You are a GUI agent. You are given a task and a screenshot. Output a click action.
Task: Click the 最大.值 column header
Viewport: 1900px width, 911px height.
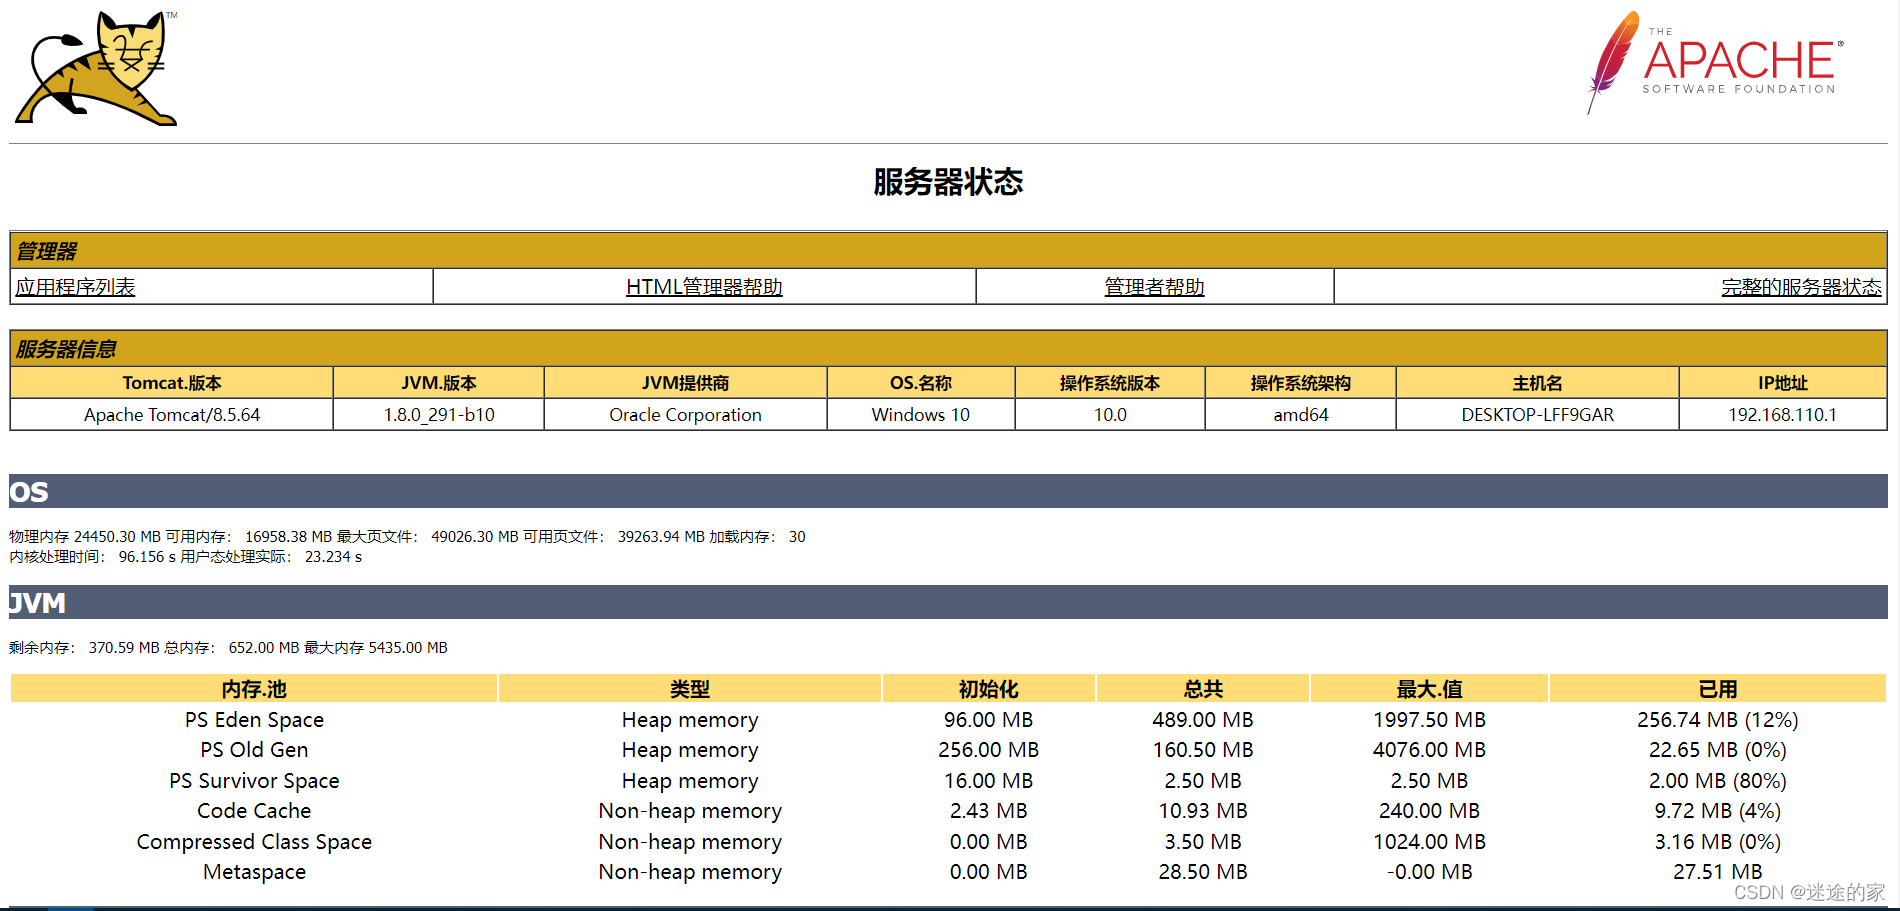(x=1429, y=689)
